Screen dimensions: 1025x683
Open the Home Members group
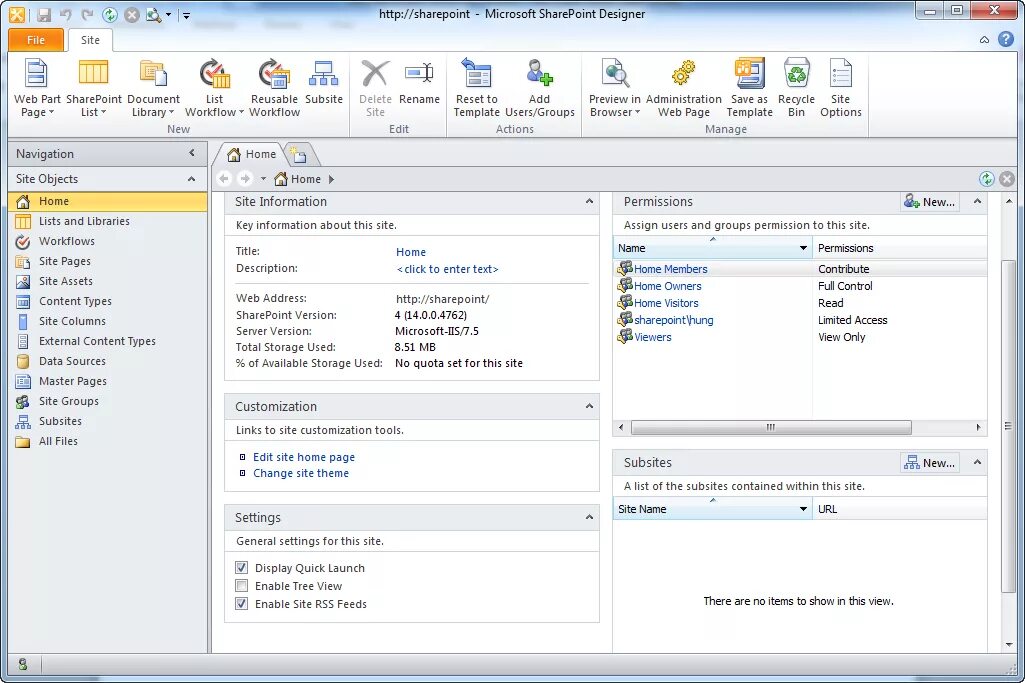[x=671, y=269]
